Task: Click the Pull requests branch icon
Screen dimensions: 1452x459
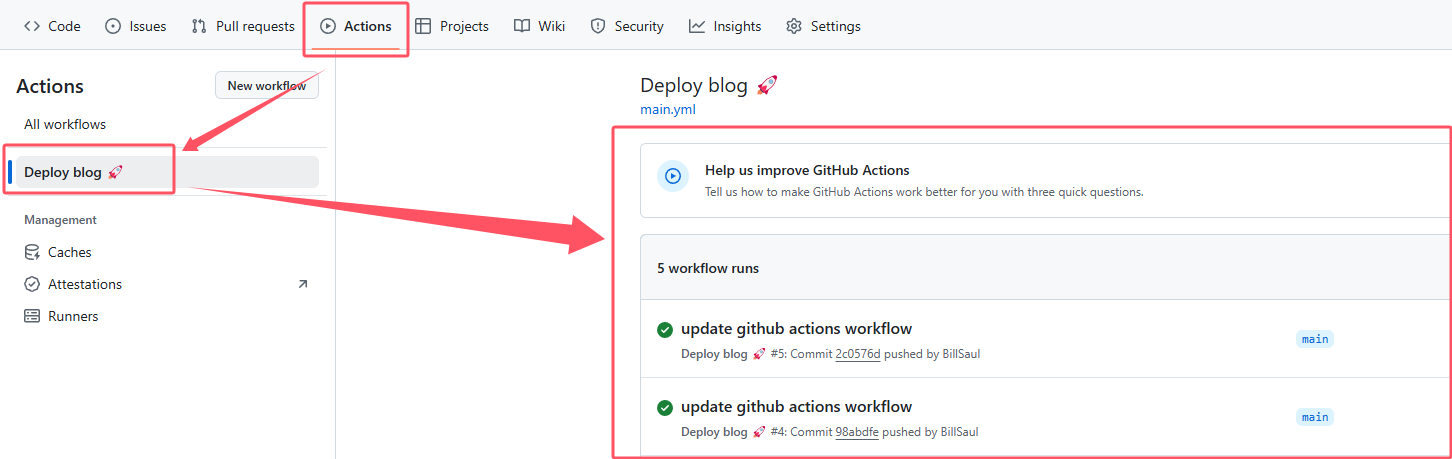Action: point(199,26)
